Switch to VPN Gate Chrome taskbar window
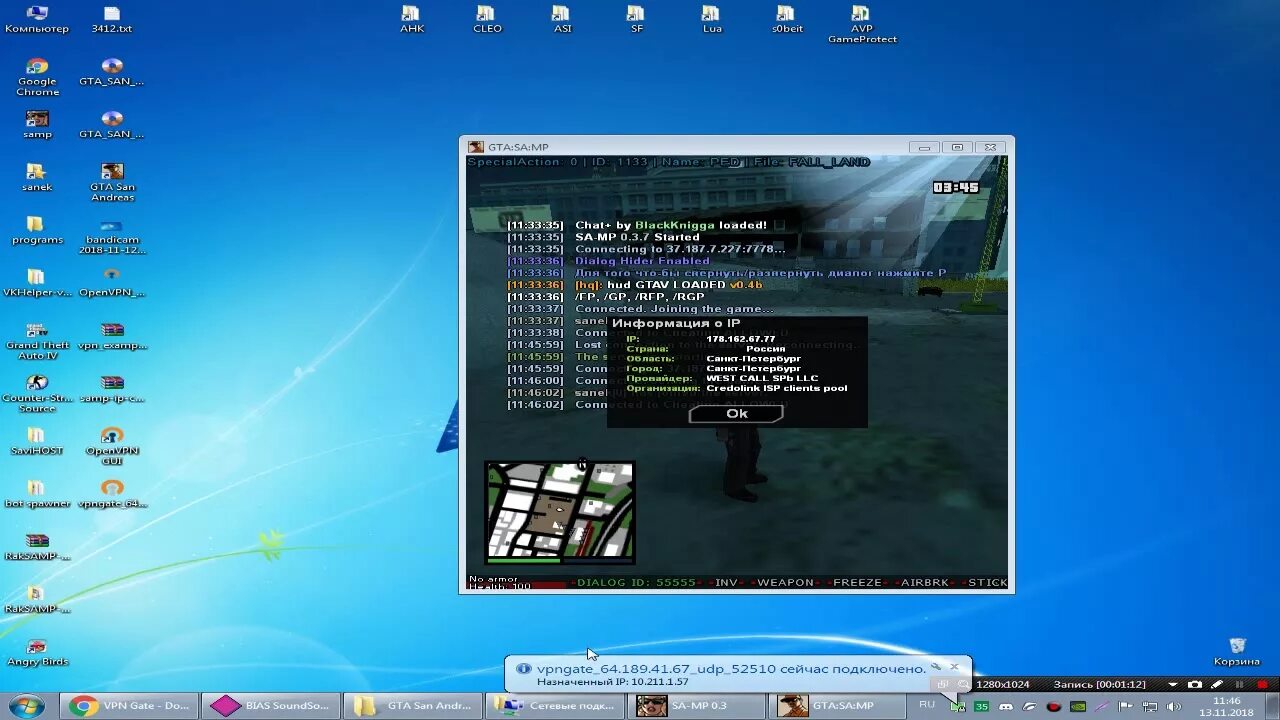Image resolution: width=1280 pixels, height=720 pixels. (129, 705)
